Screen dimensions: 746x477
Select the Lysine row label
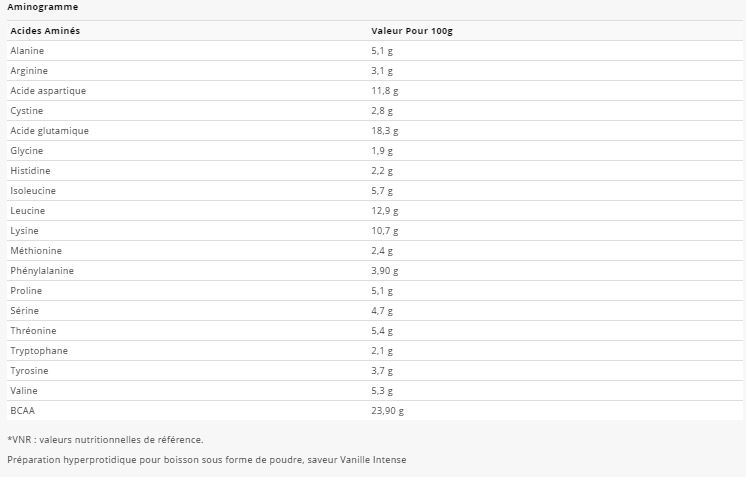pos(25,231)
